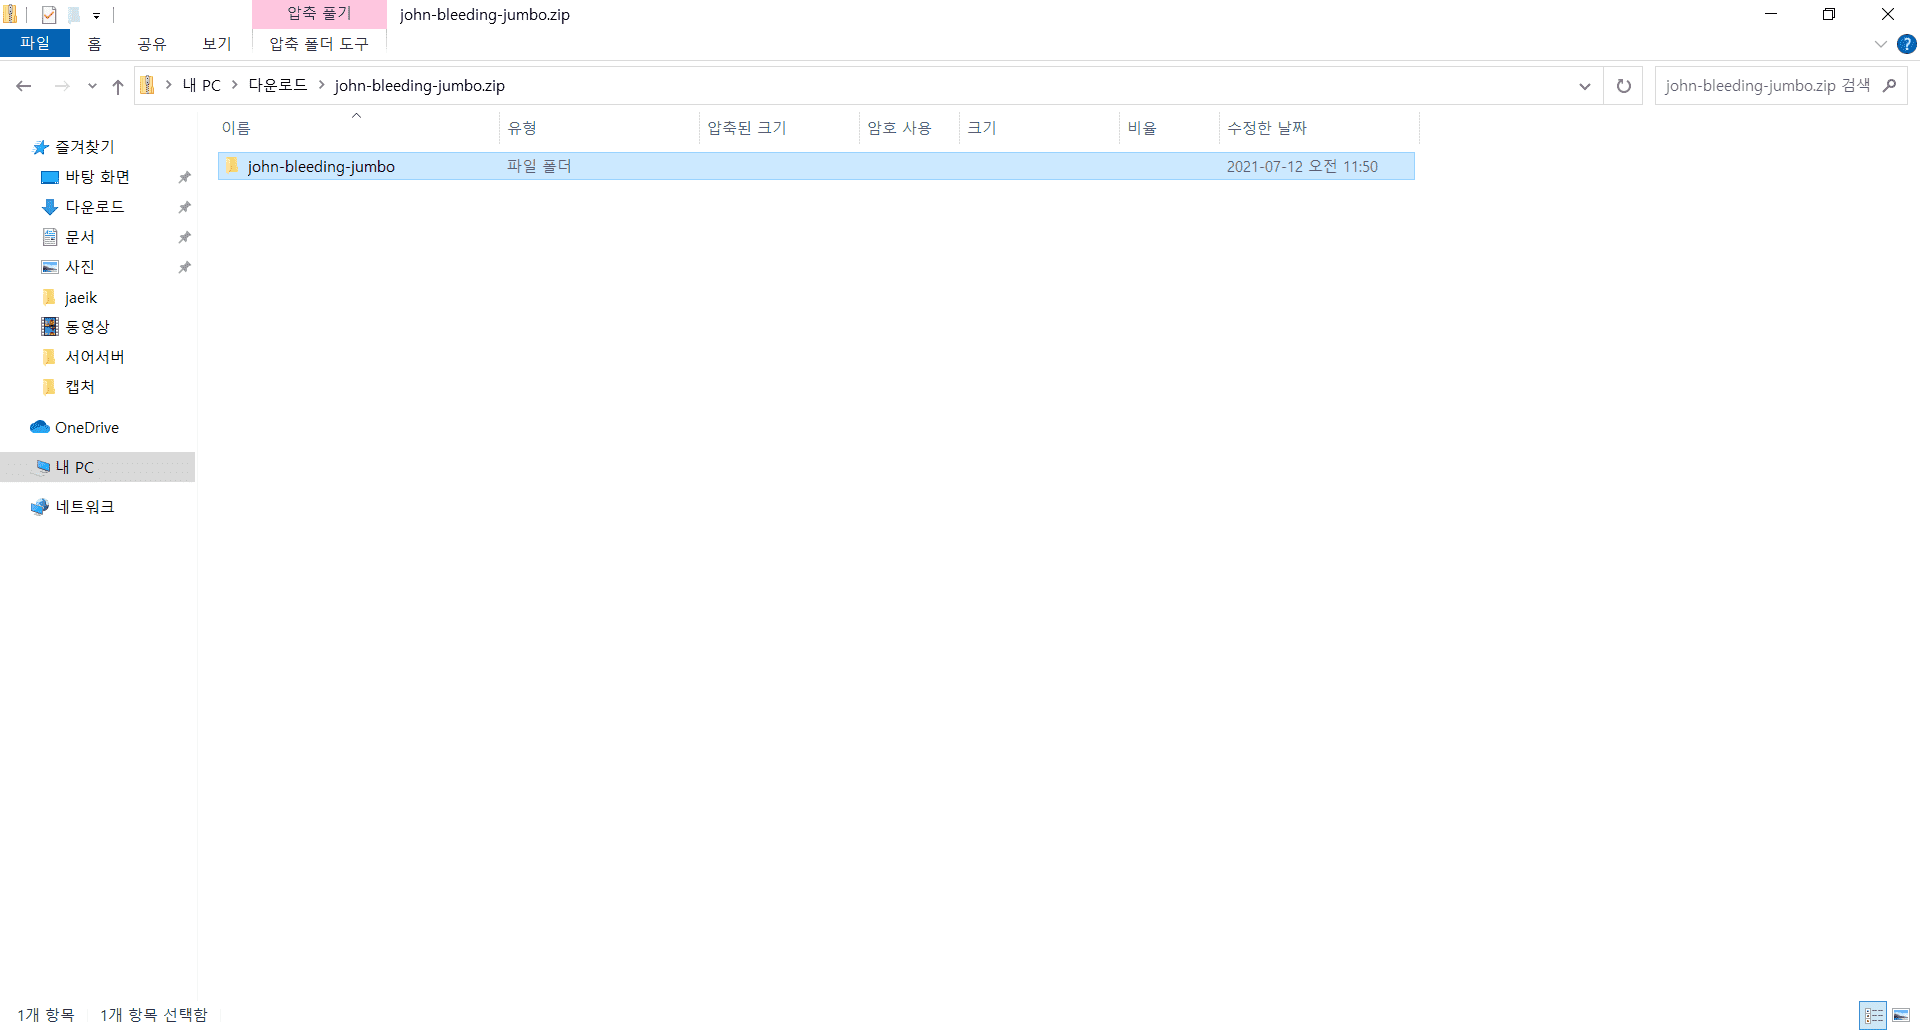
Task: Click the pin icon next to 문서
Action: (184, 237)
